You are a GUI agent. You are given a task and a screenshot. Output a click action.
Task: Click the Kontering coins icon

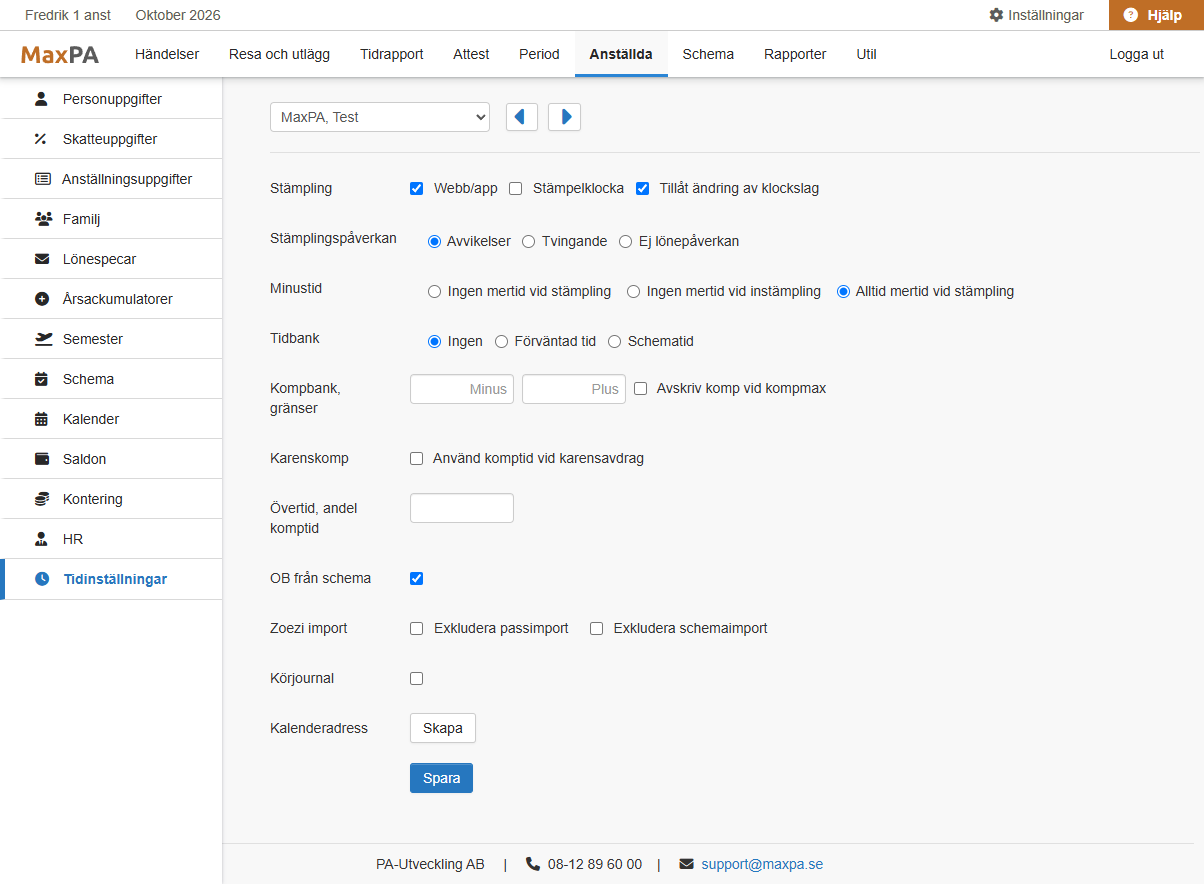(41, 499)
